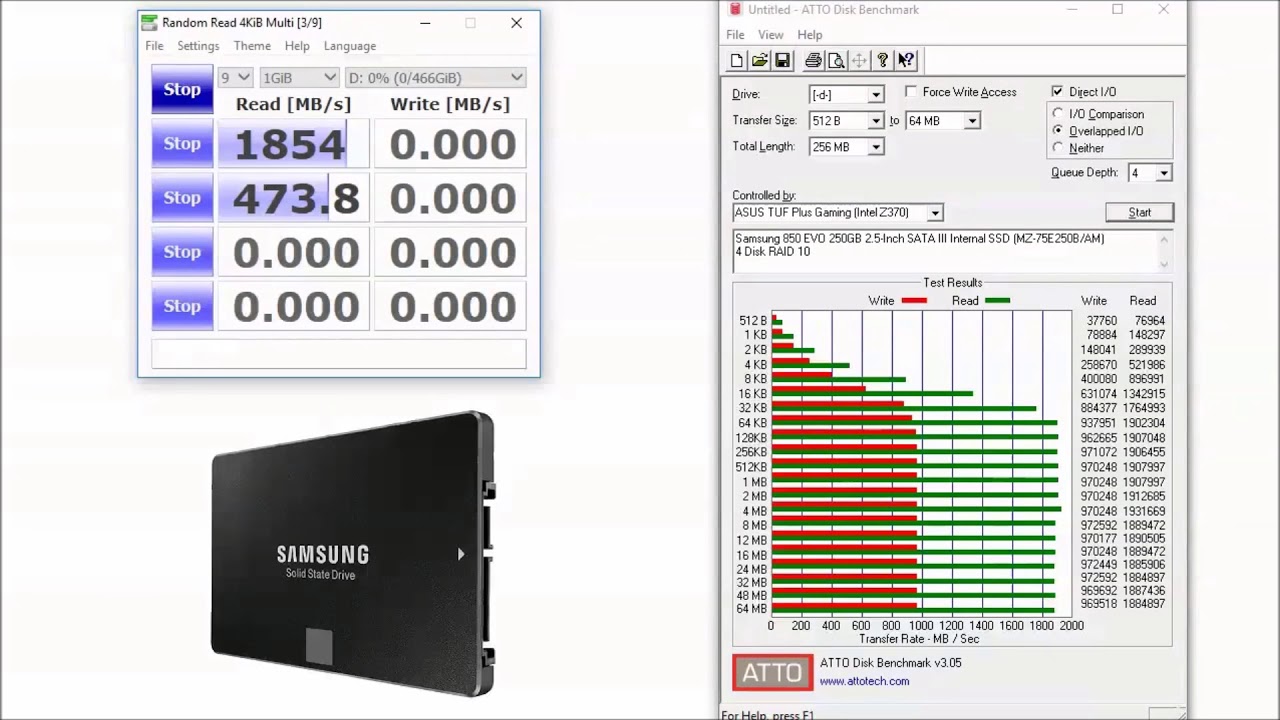Click the Write [MB/s] column header
The height and width of the screenshot is (720, 1280).
(x=450, y=104)
